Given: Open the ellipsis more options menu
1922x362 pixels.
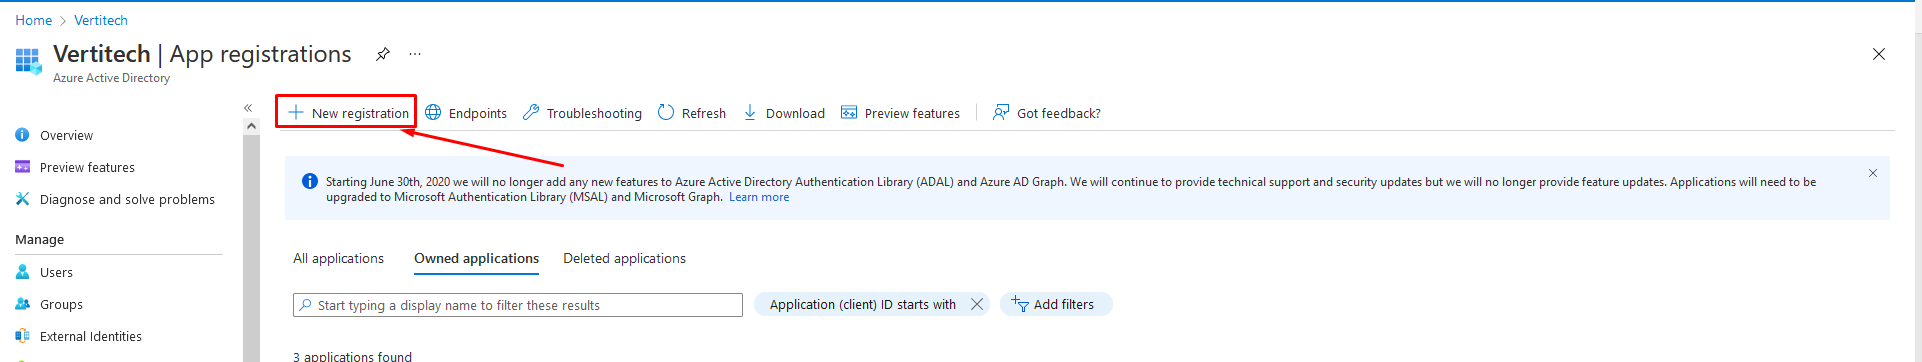Looking at the screenshot, I should tap(415, 54).
